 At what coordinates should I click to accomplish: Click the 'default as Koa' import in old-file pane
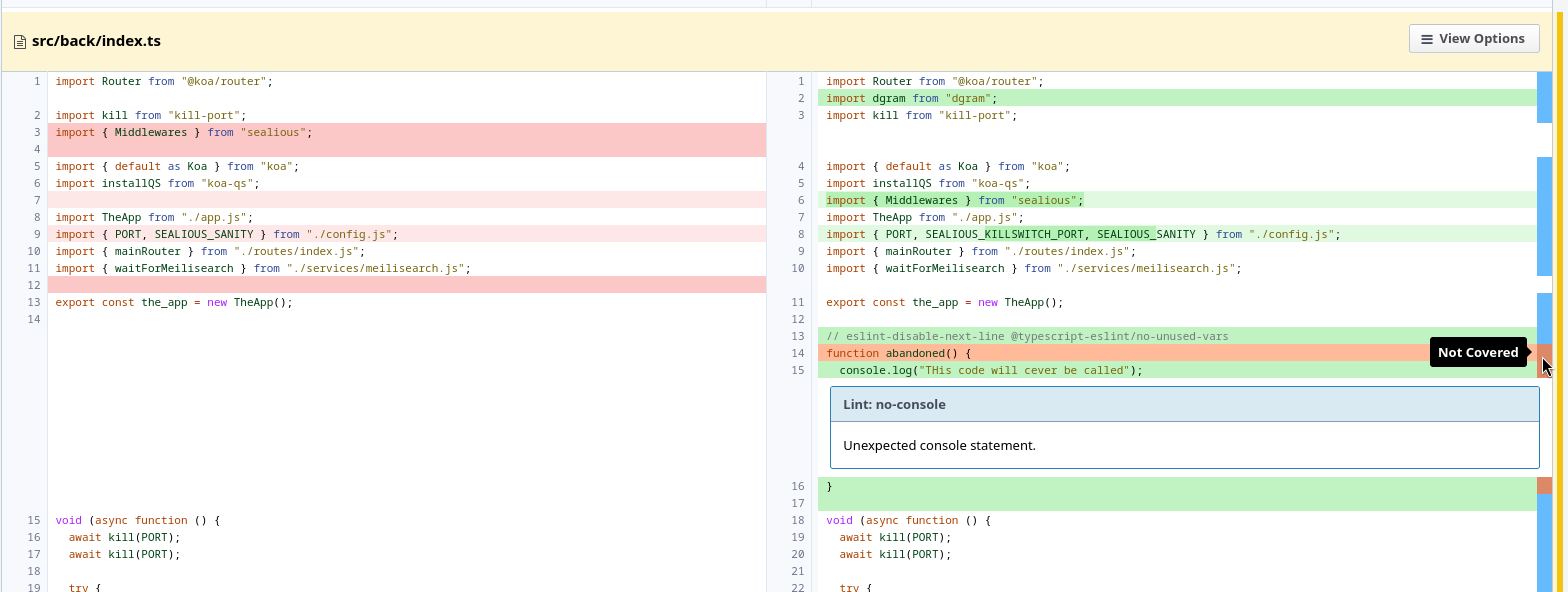tap(406, 166)
